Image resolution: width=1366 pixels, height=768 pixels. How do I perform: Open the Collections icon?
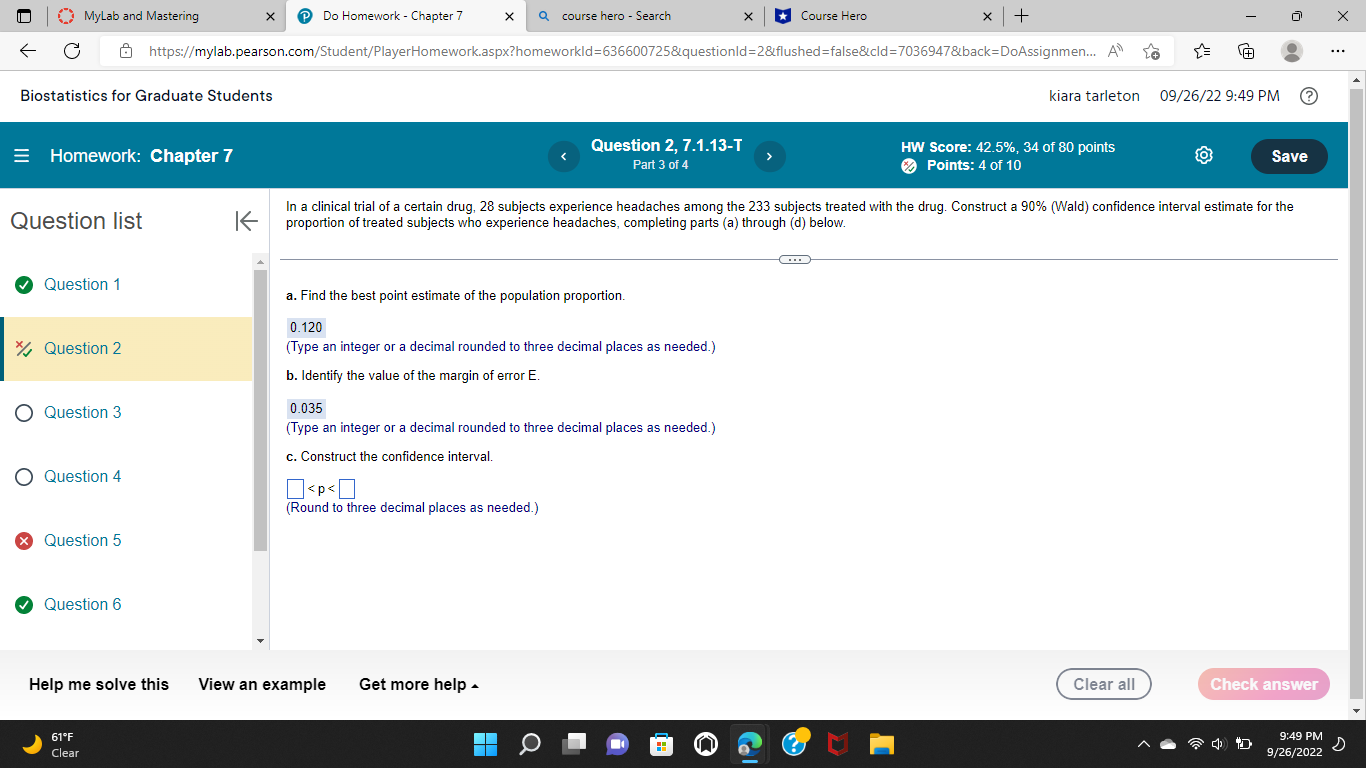1247,51
